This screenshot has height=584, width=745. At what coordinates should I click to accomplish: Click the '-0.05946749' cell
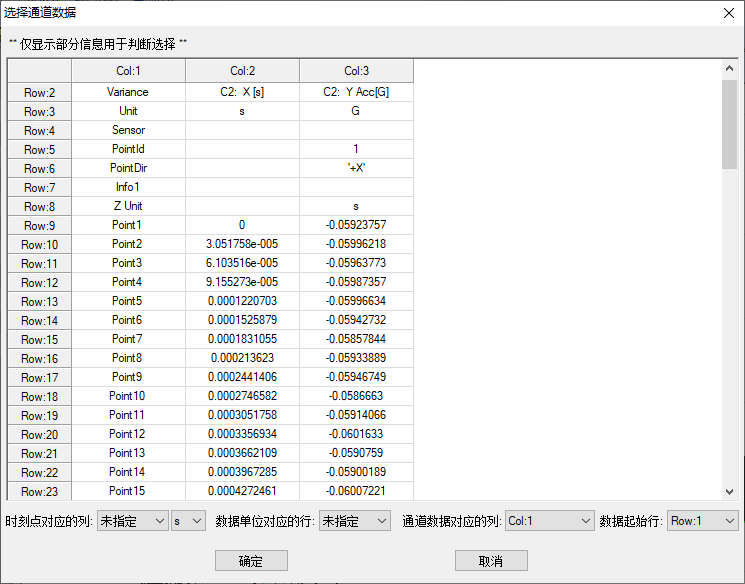(x=356, y=377)
